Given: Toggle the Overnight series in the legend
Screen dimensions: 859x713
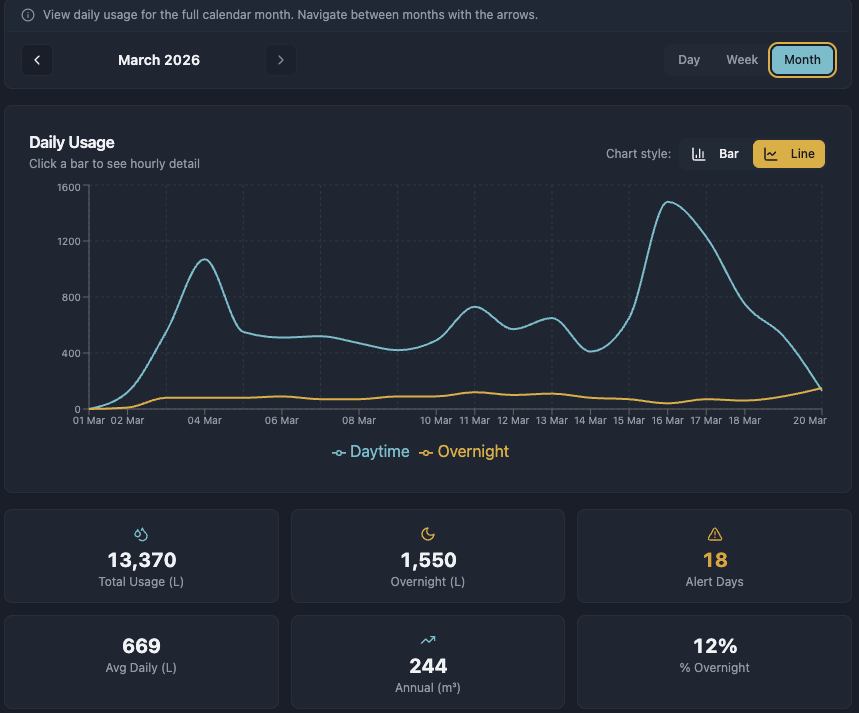Looking at the screenshot, I should 464,452.
